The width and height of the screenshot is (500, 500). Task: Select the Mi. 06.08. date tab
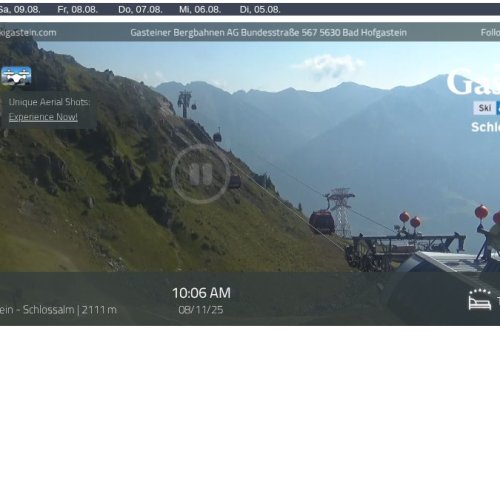pos(200,10)
